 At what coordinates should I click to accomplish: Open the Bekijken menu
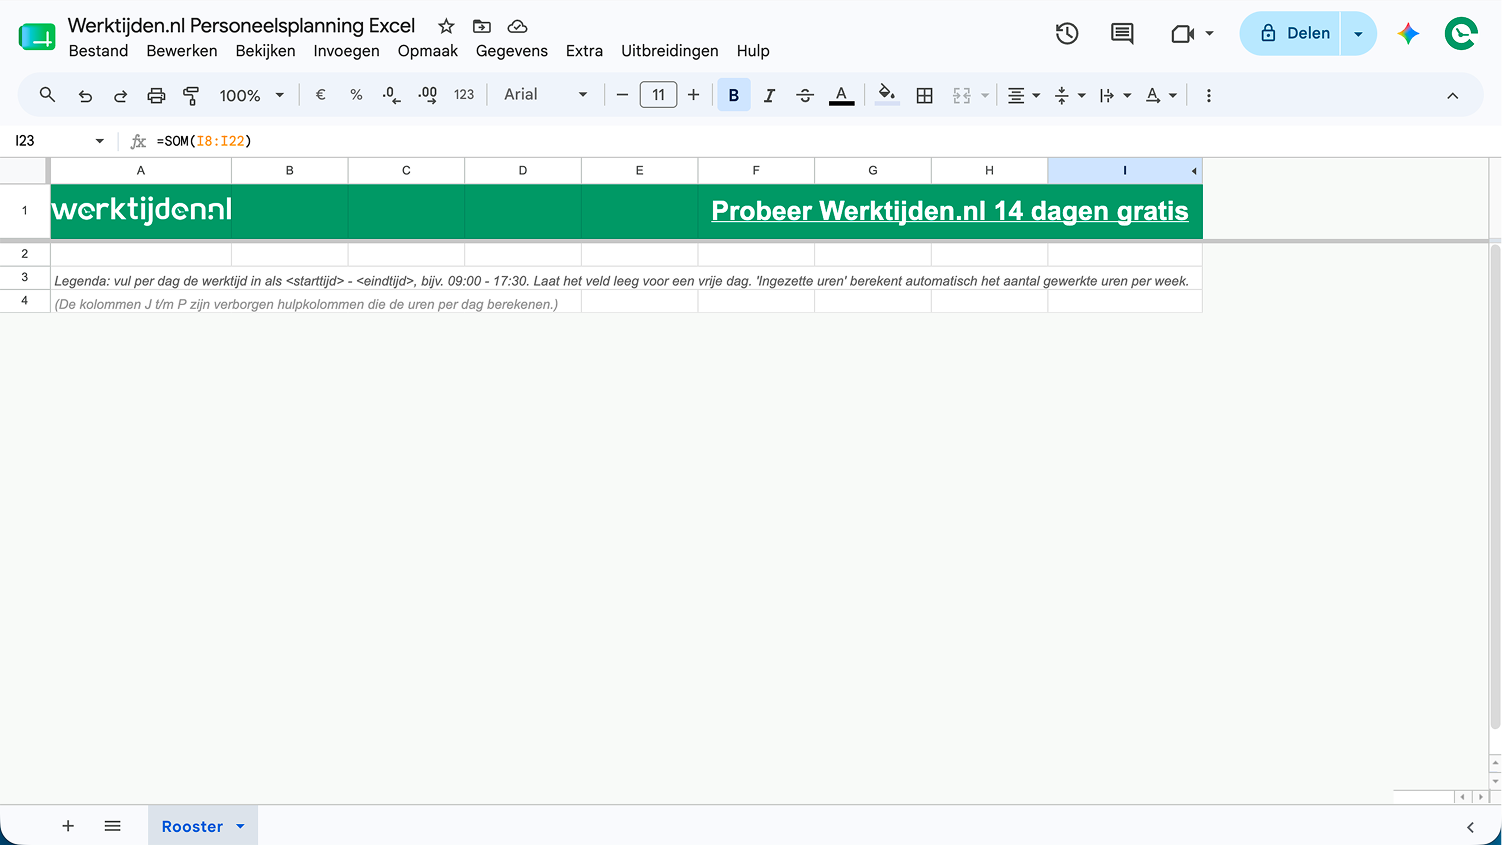pos(265,51)
